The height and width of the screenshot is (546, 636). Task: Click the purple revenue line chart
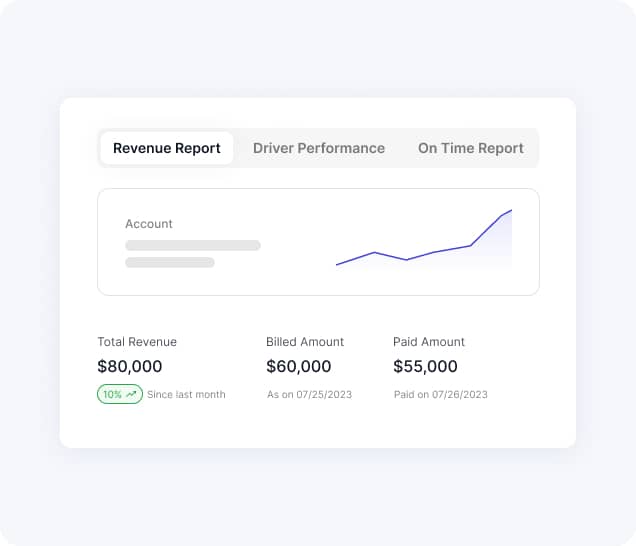click(424, 239)
